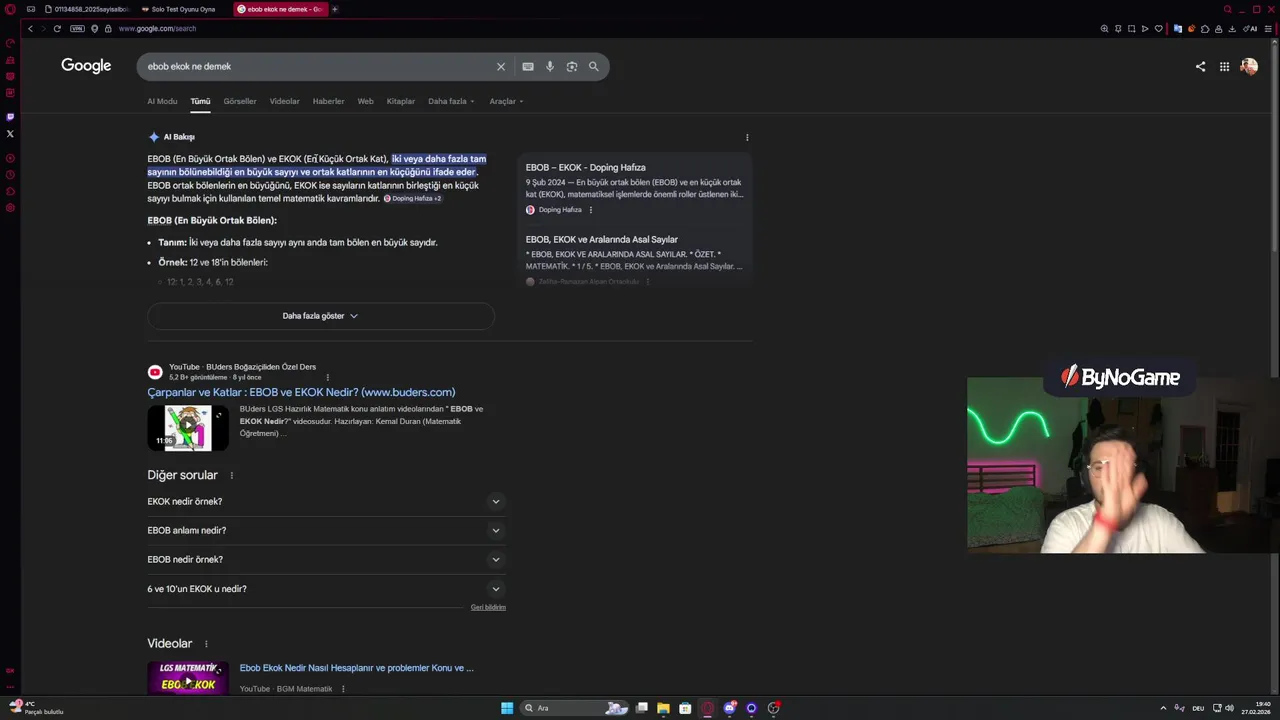The height and width of the screenshot is (720, 1280).
Task: Open the browser AI assistant button
Action: tap(1251, 29)
